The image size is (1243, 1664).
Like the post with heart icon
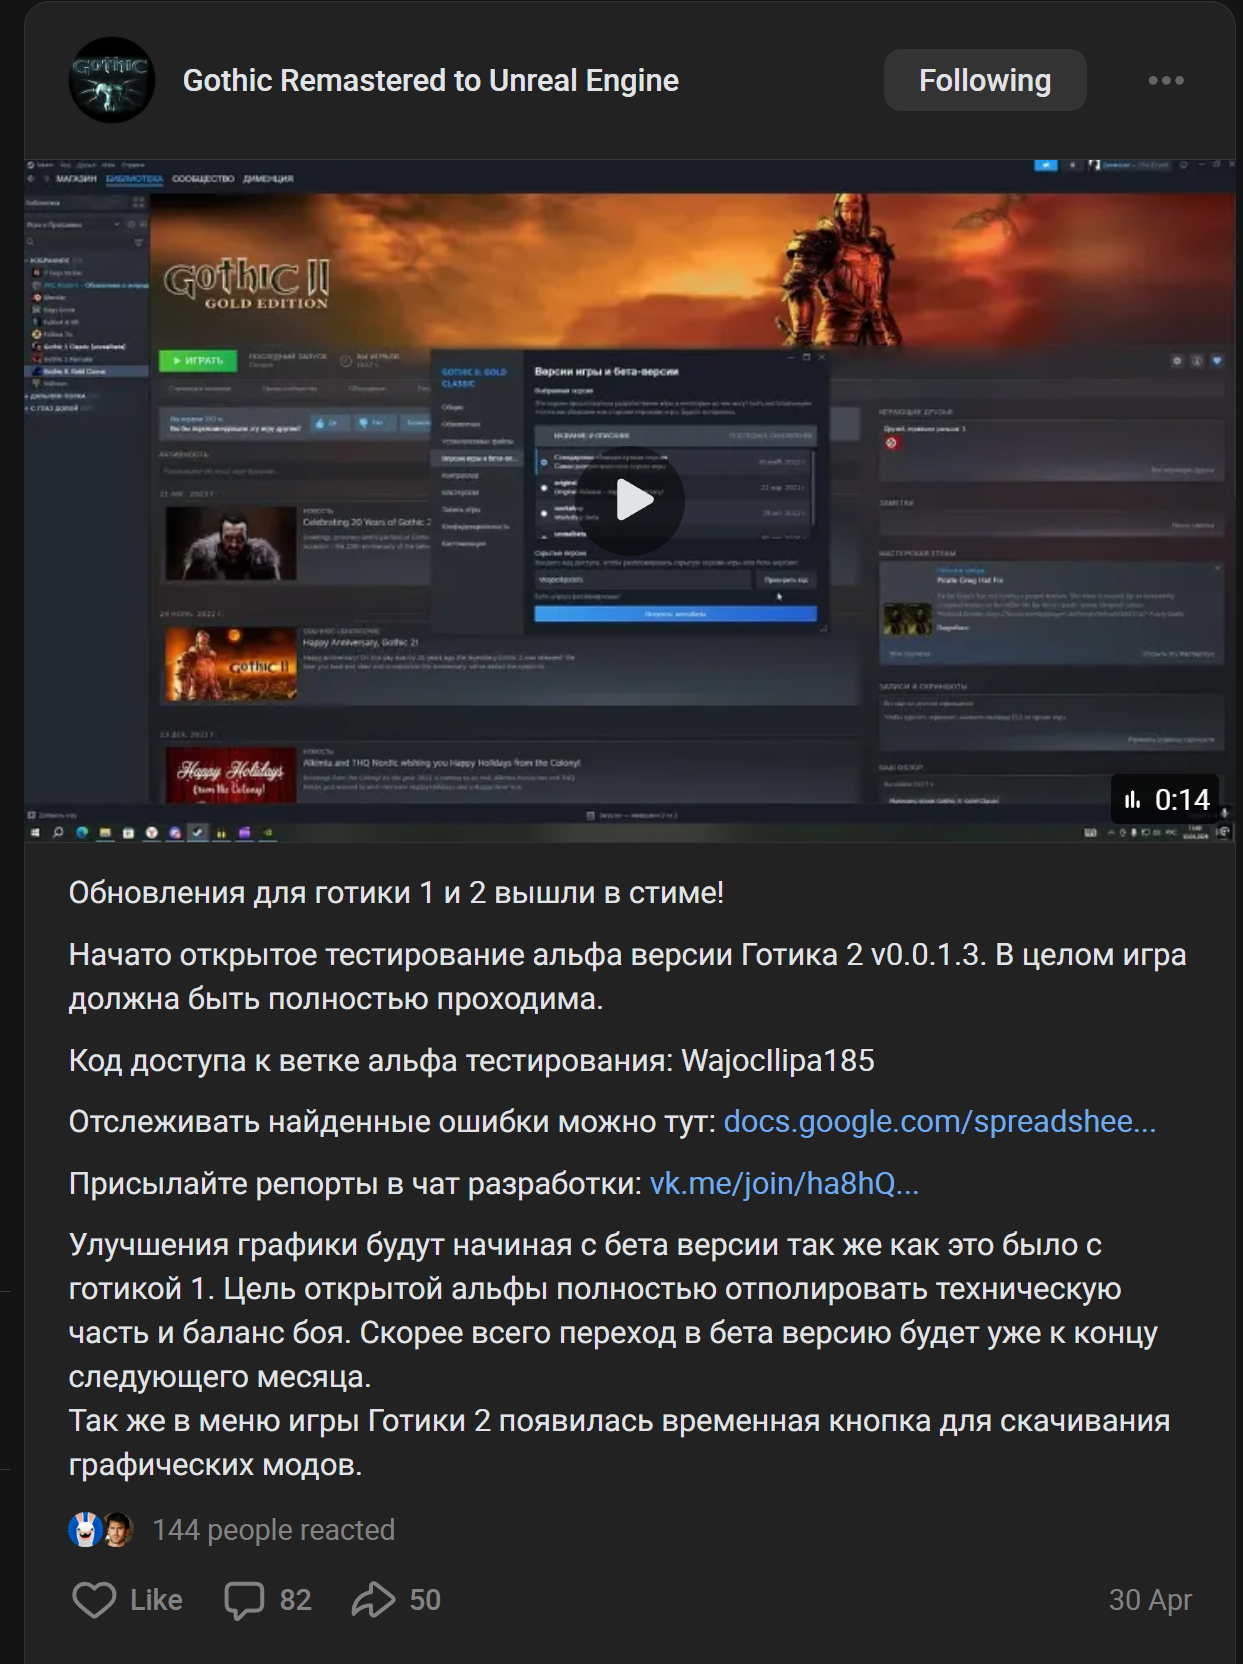94,1600
